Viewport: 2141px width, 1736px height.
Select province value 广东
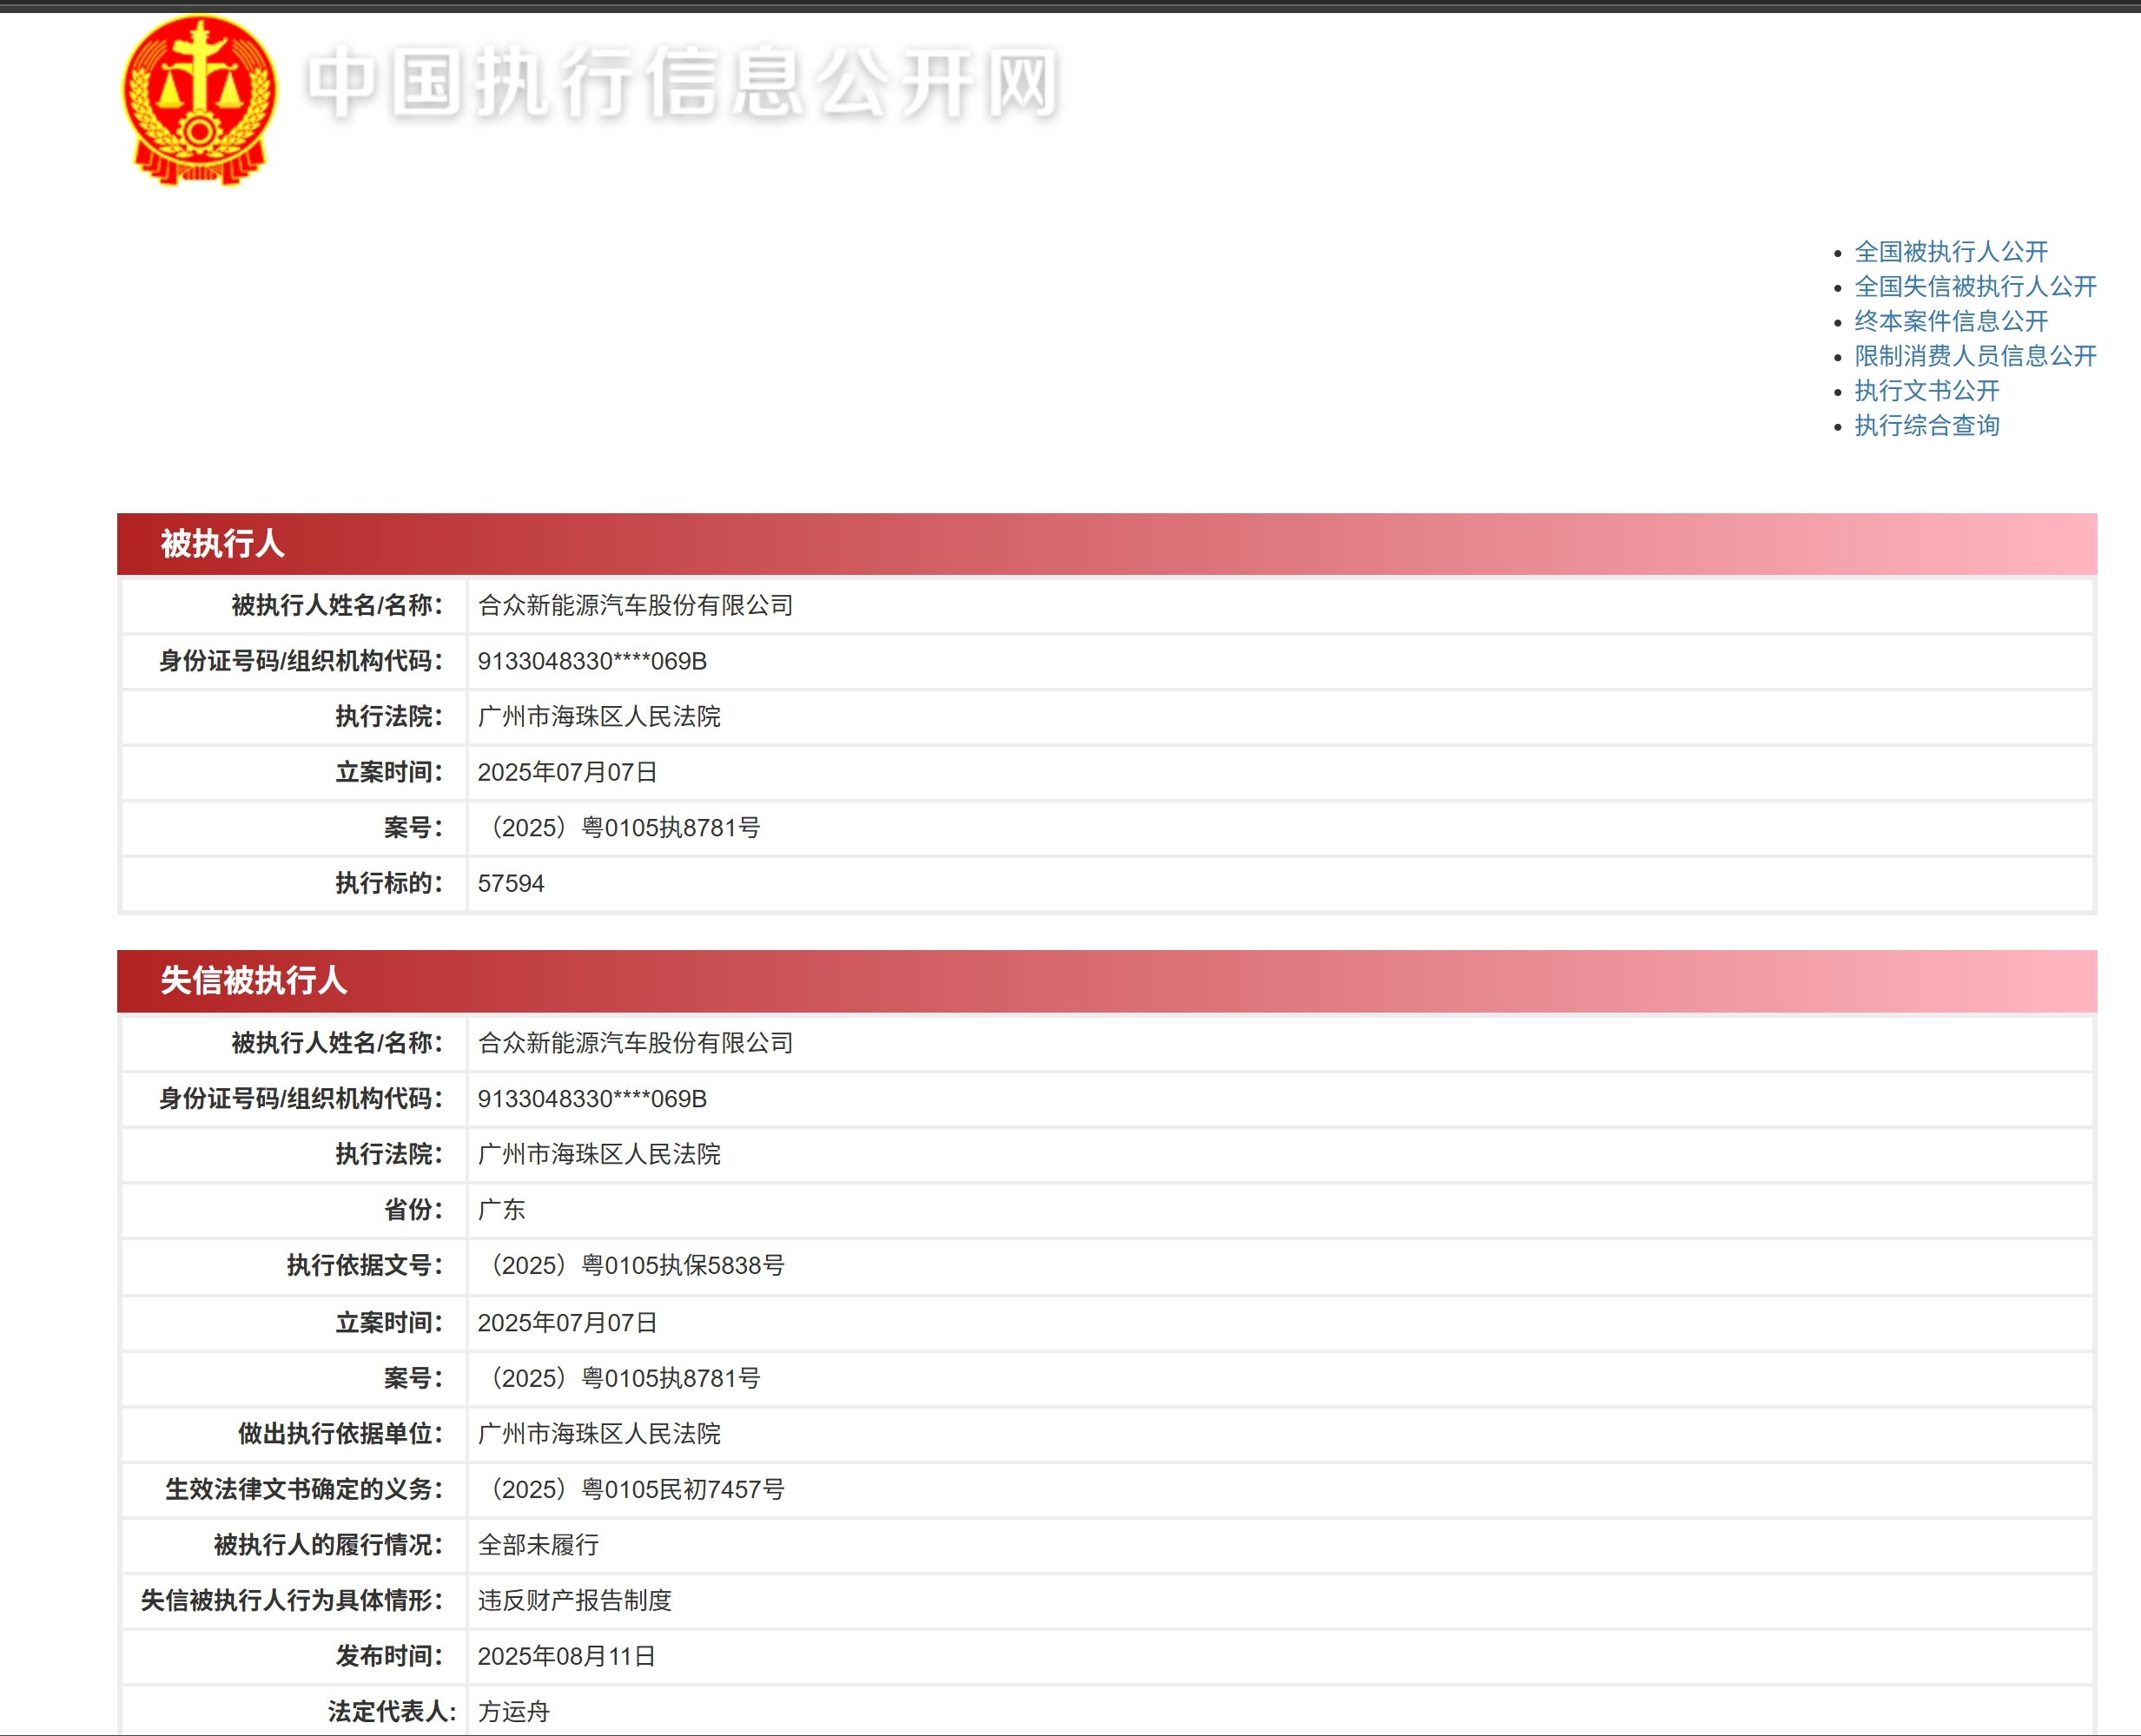501,1210
